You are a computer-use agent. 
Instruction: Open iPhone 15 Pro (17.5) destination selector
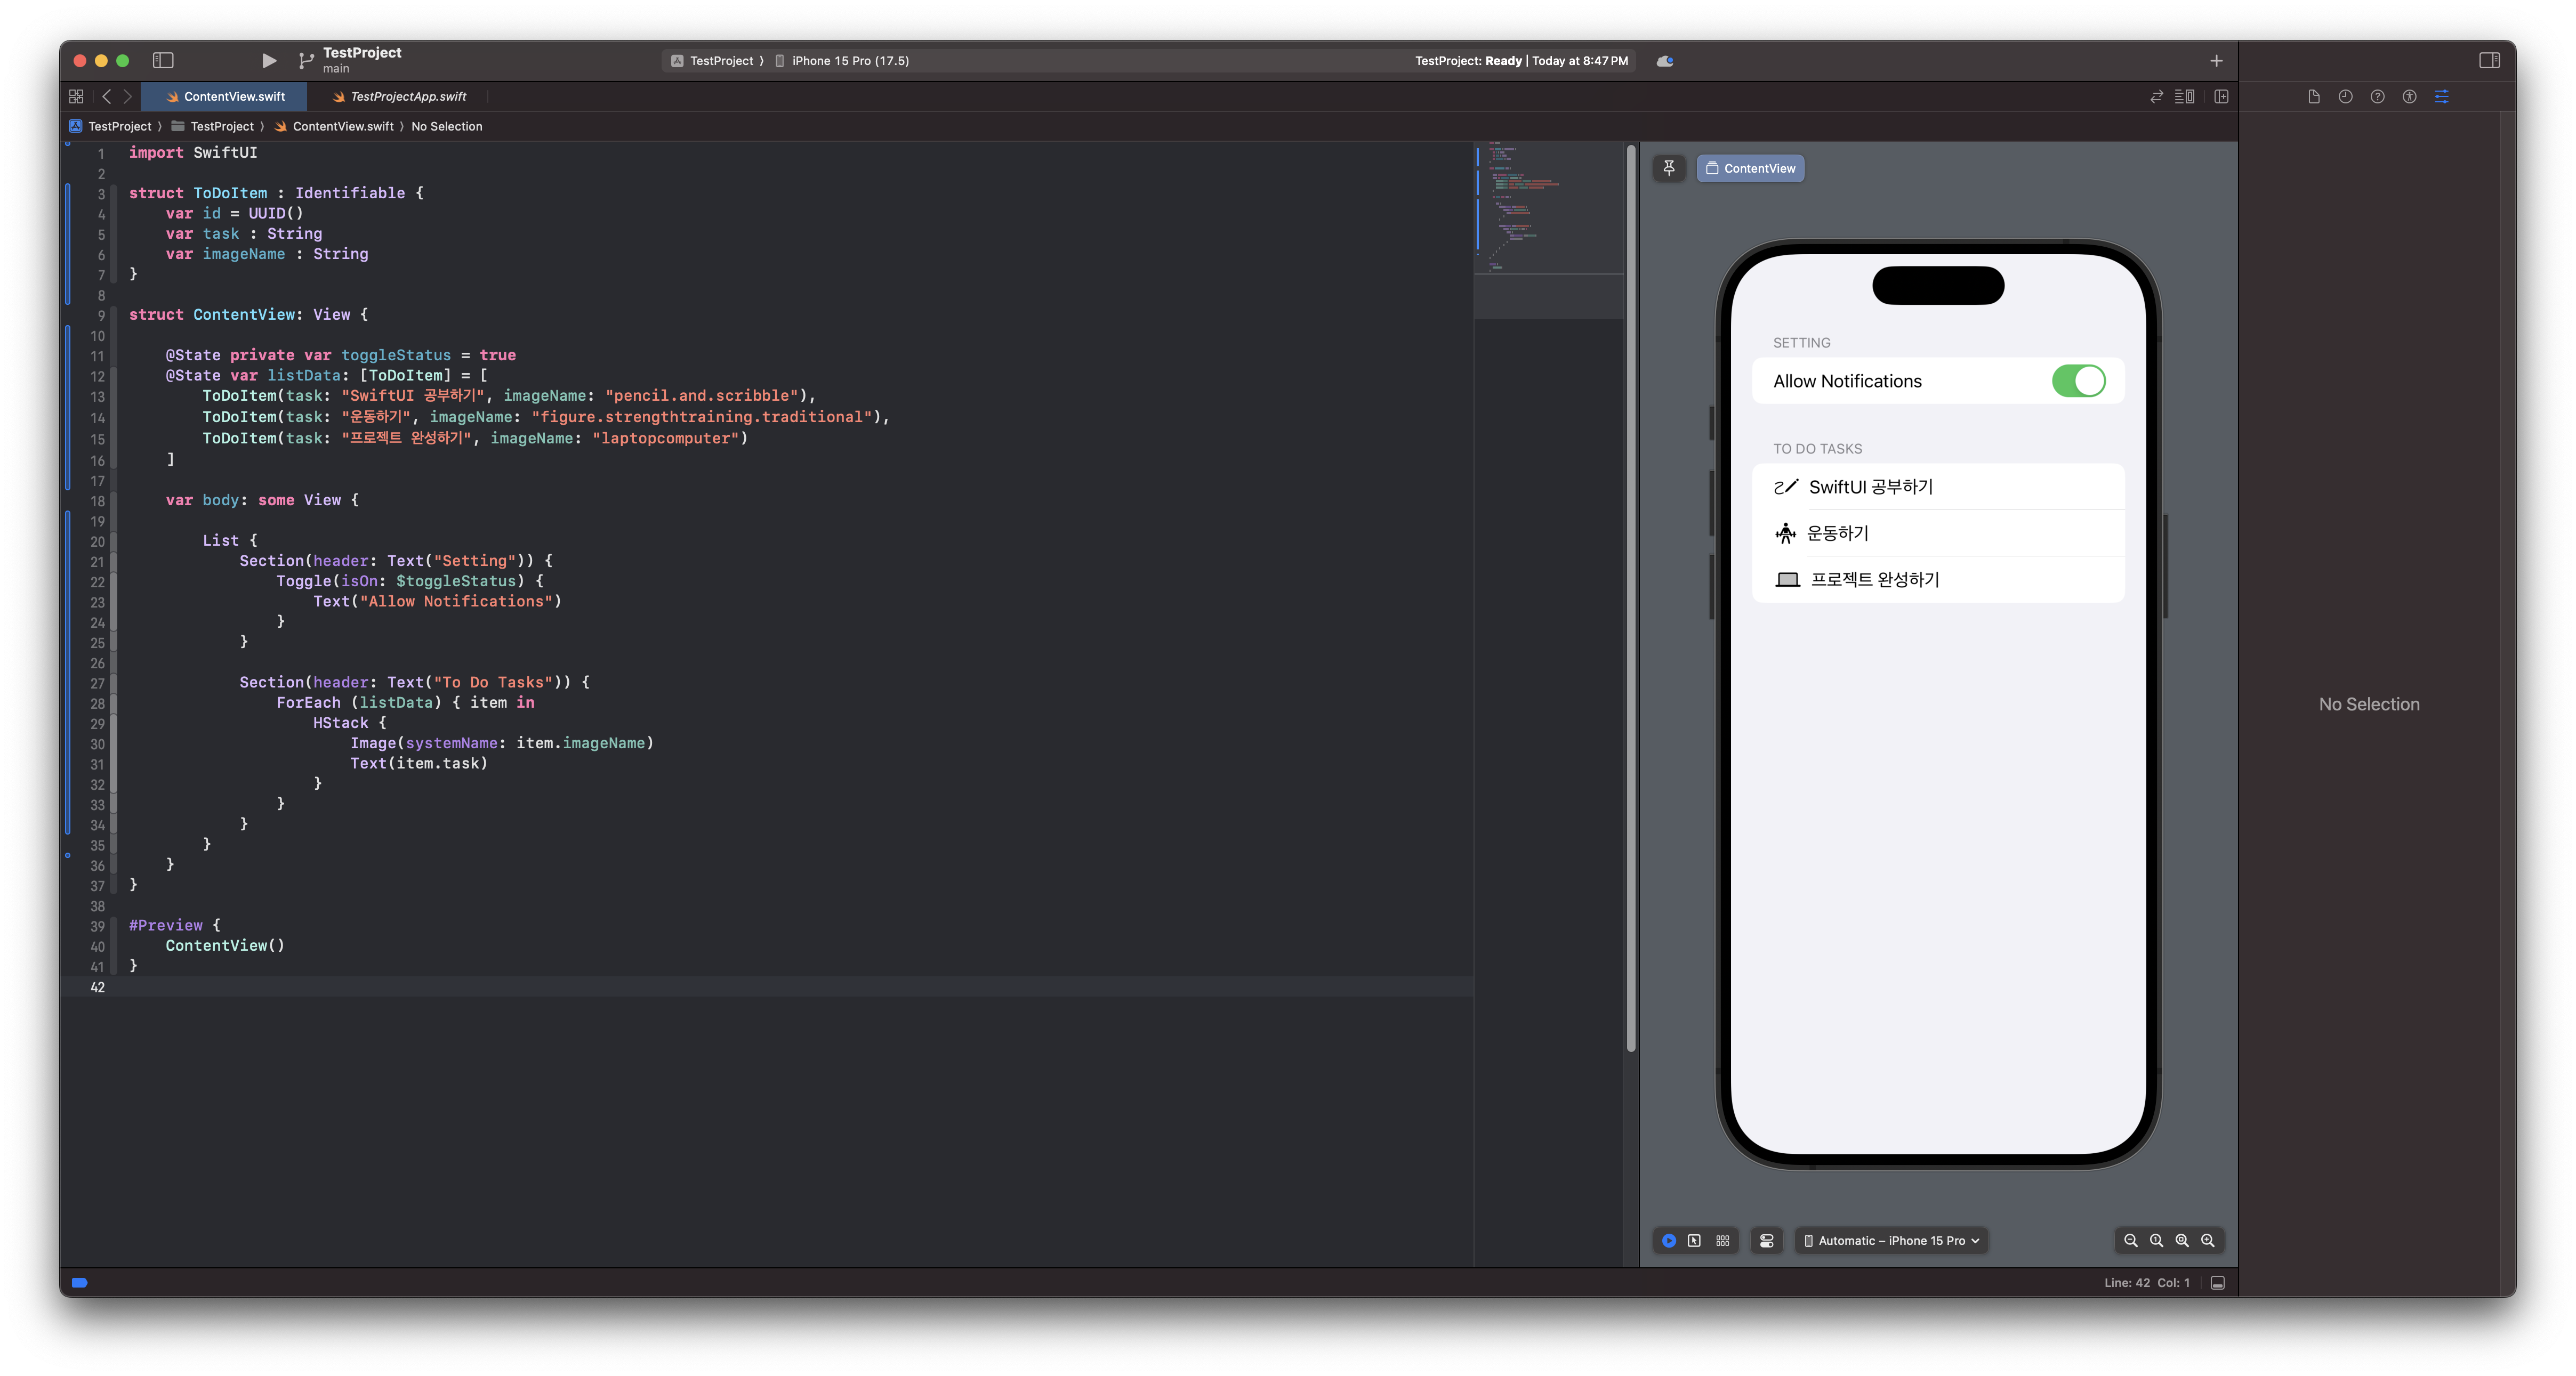pos(849,61)
